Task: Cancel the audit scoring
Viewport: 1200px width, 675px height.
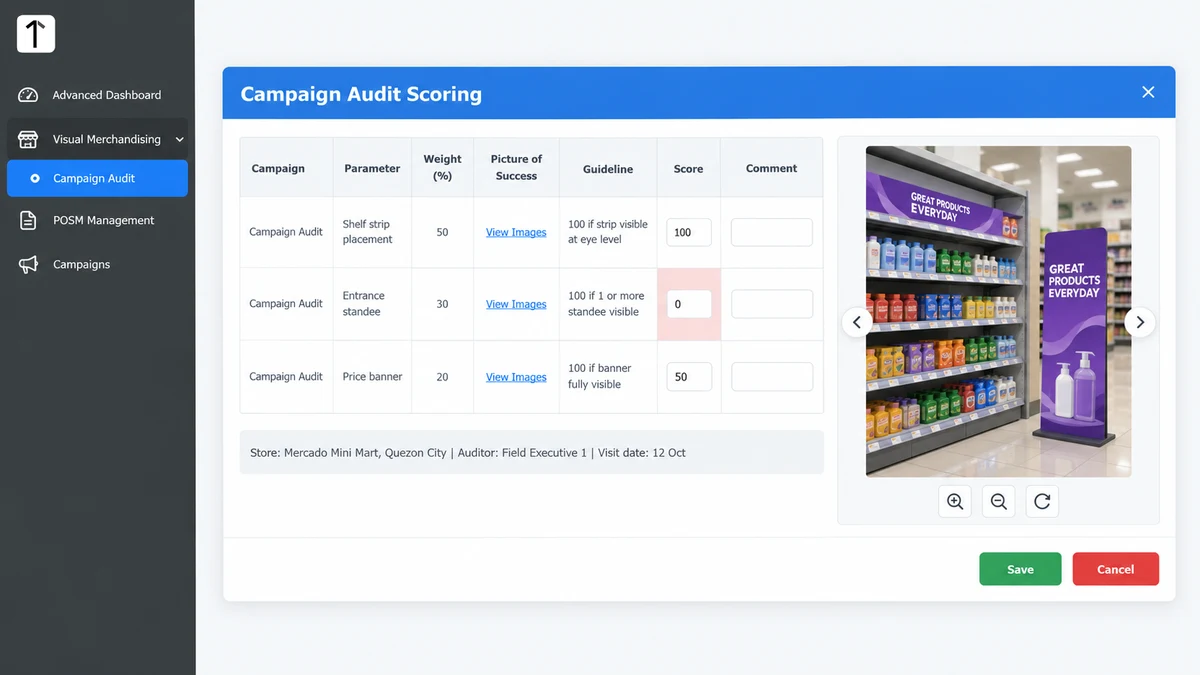Action: (1115, 569)
